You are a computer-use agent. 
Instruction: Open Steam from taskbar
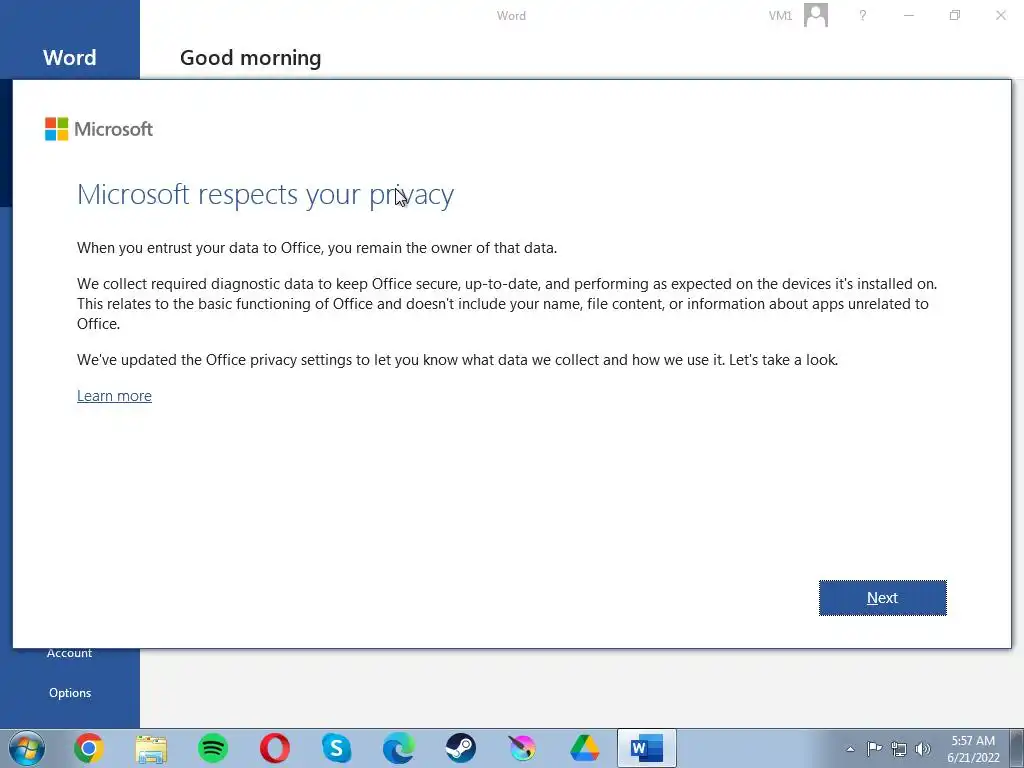460,748
